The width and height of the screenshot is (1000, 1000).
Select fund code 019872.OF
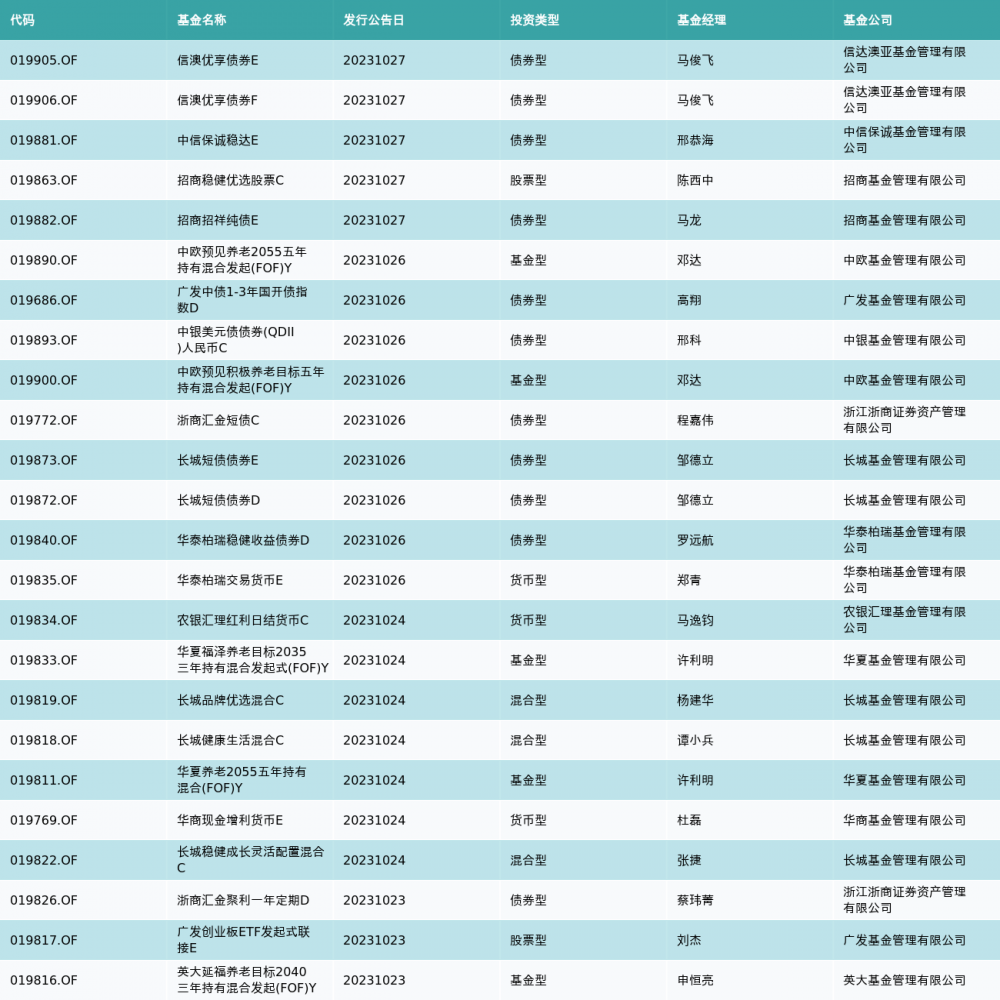[x=43, y=500]
